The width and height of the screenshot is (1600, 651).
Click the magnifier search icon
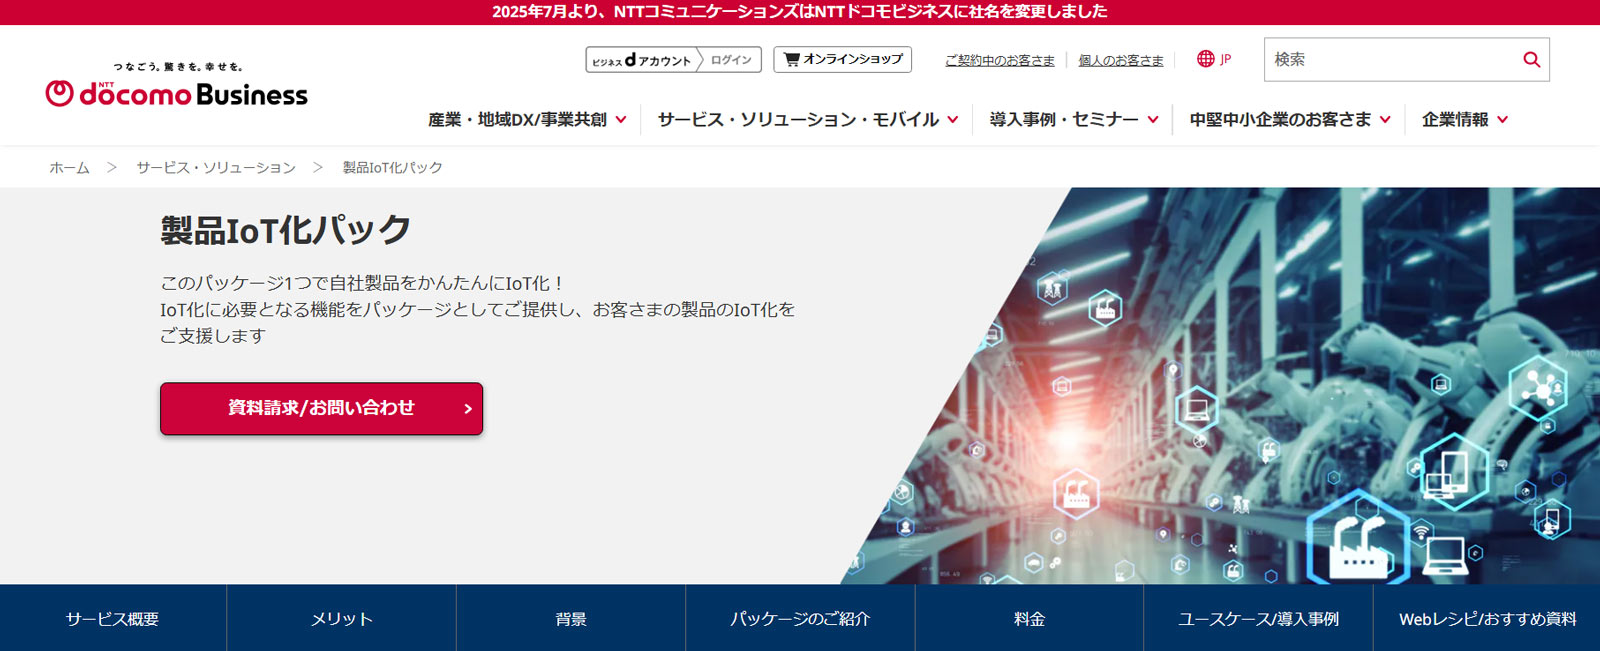tap(1531, 60)
